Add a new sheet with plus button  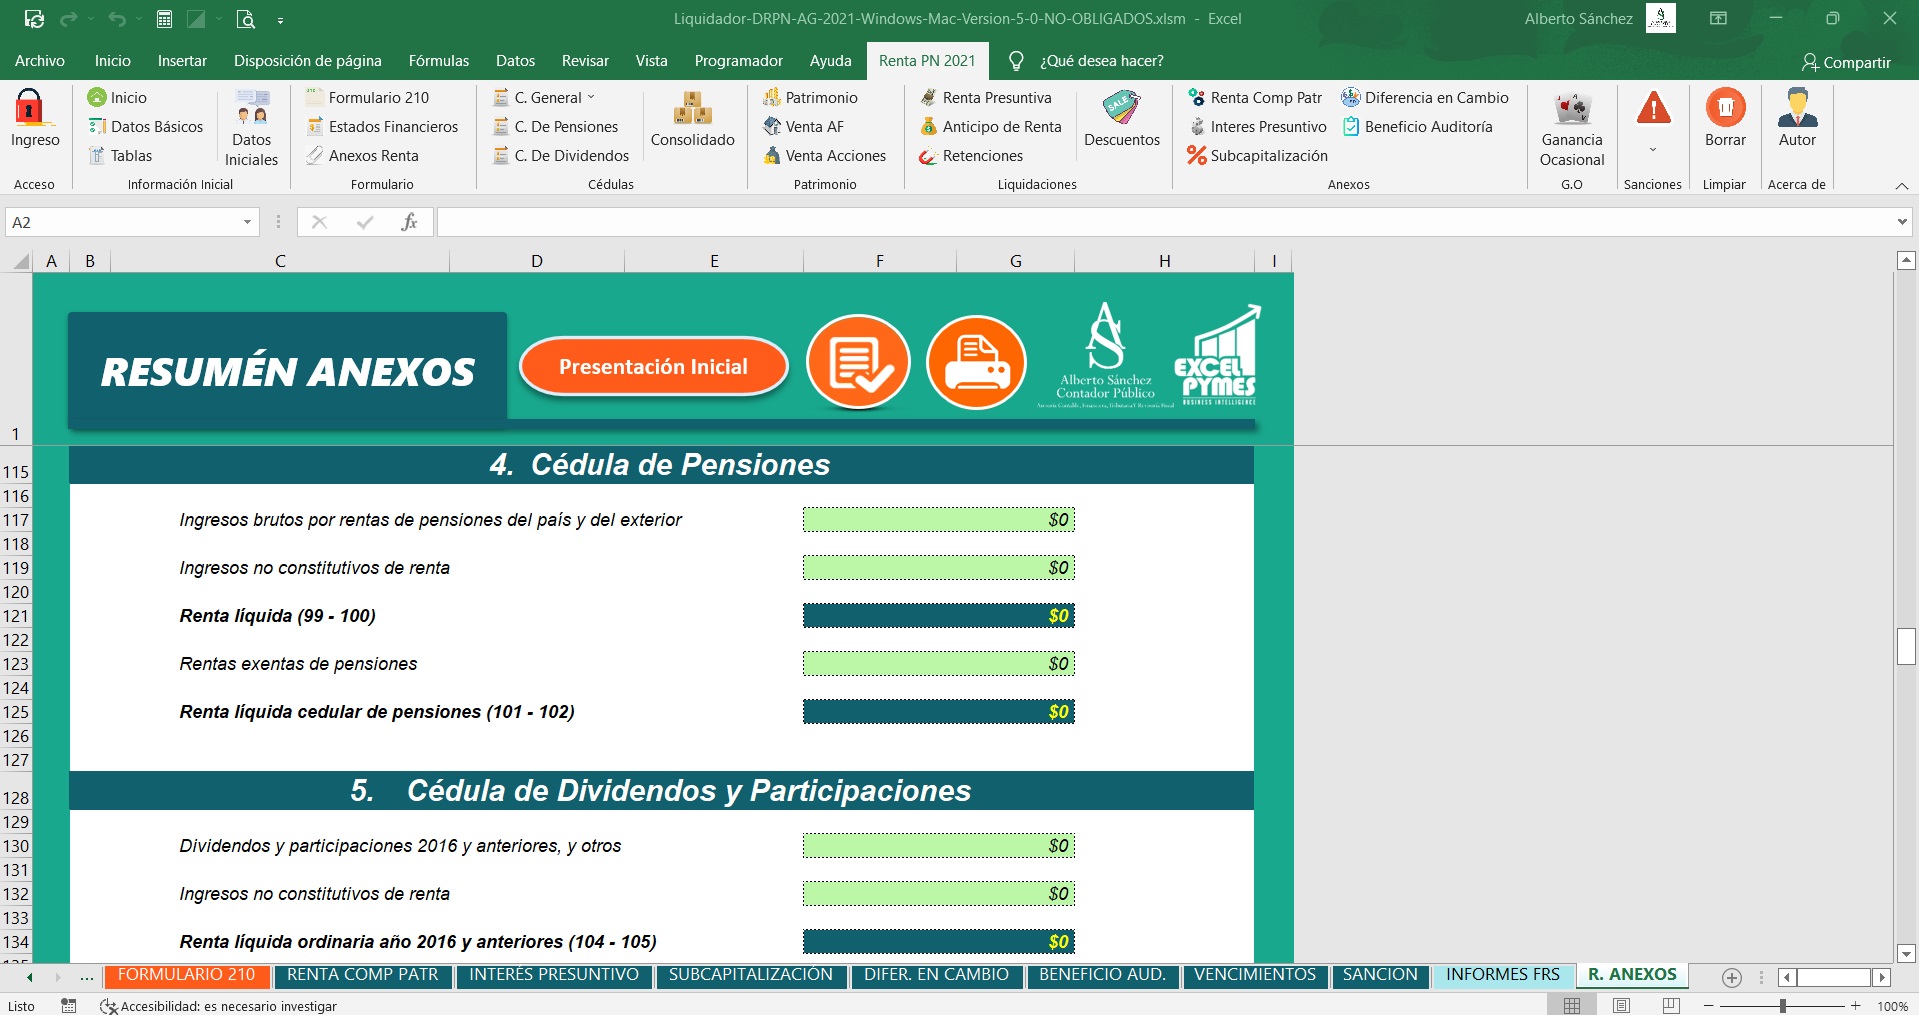pos(1732,978)
